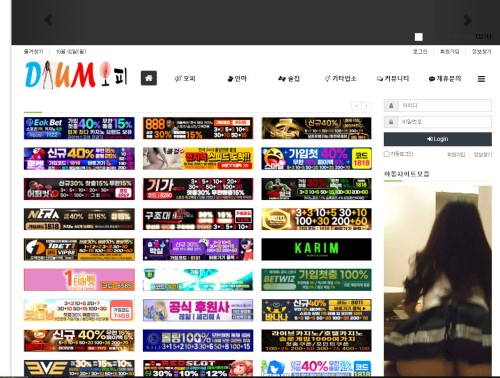Enable the 자동로그인 checkbox
Screen dimensions: 500x378
coord(386,154)
